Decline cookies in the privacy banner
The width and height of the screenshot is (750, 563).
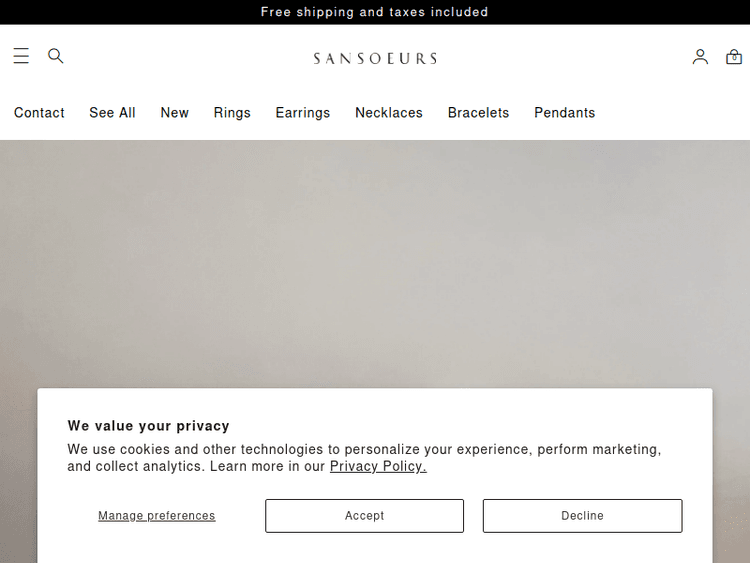(x=582, y=516)
